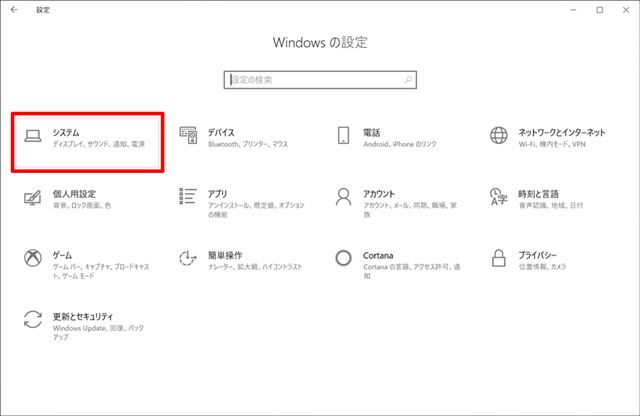Click the 更新とセキュリティ refresh arrows icon
This screenshot has height=416, width=640.
[33, 319]
